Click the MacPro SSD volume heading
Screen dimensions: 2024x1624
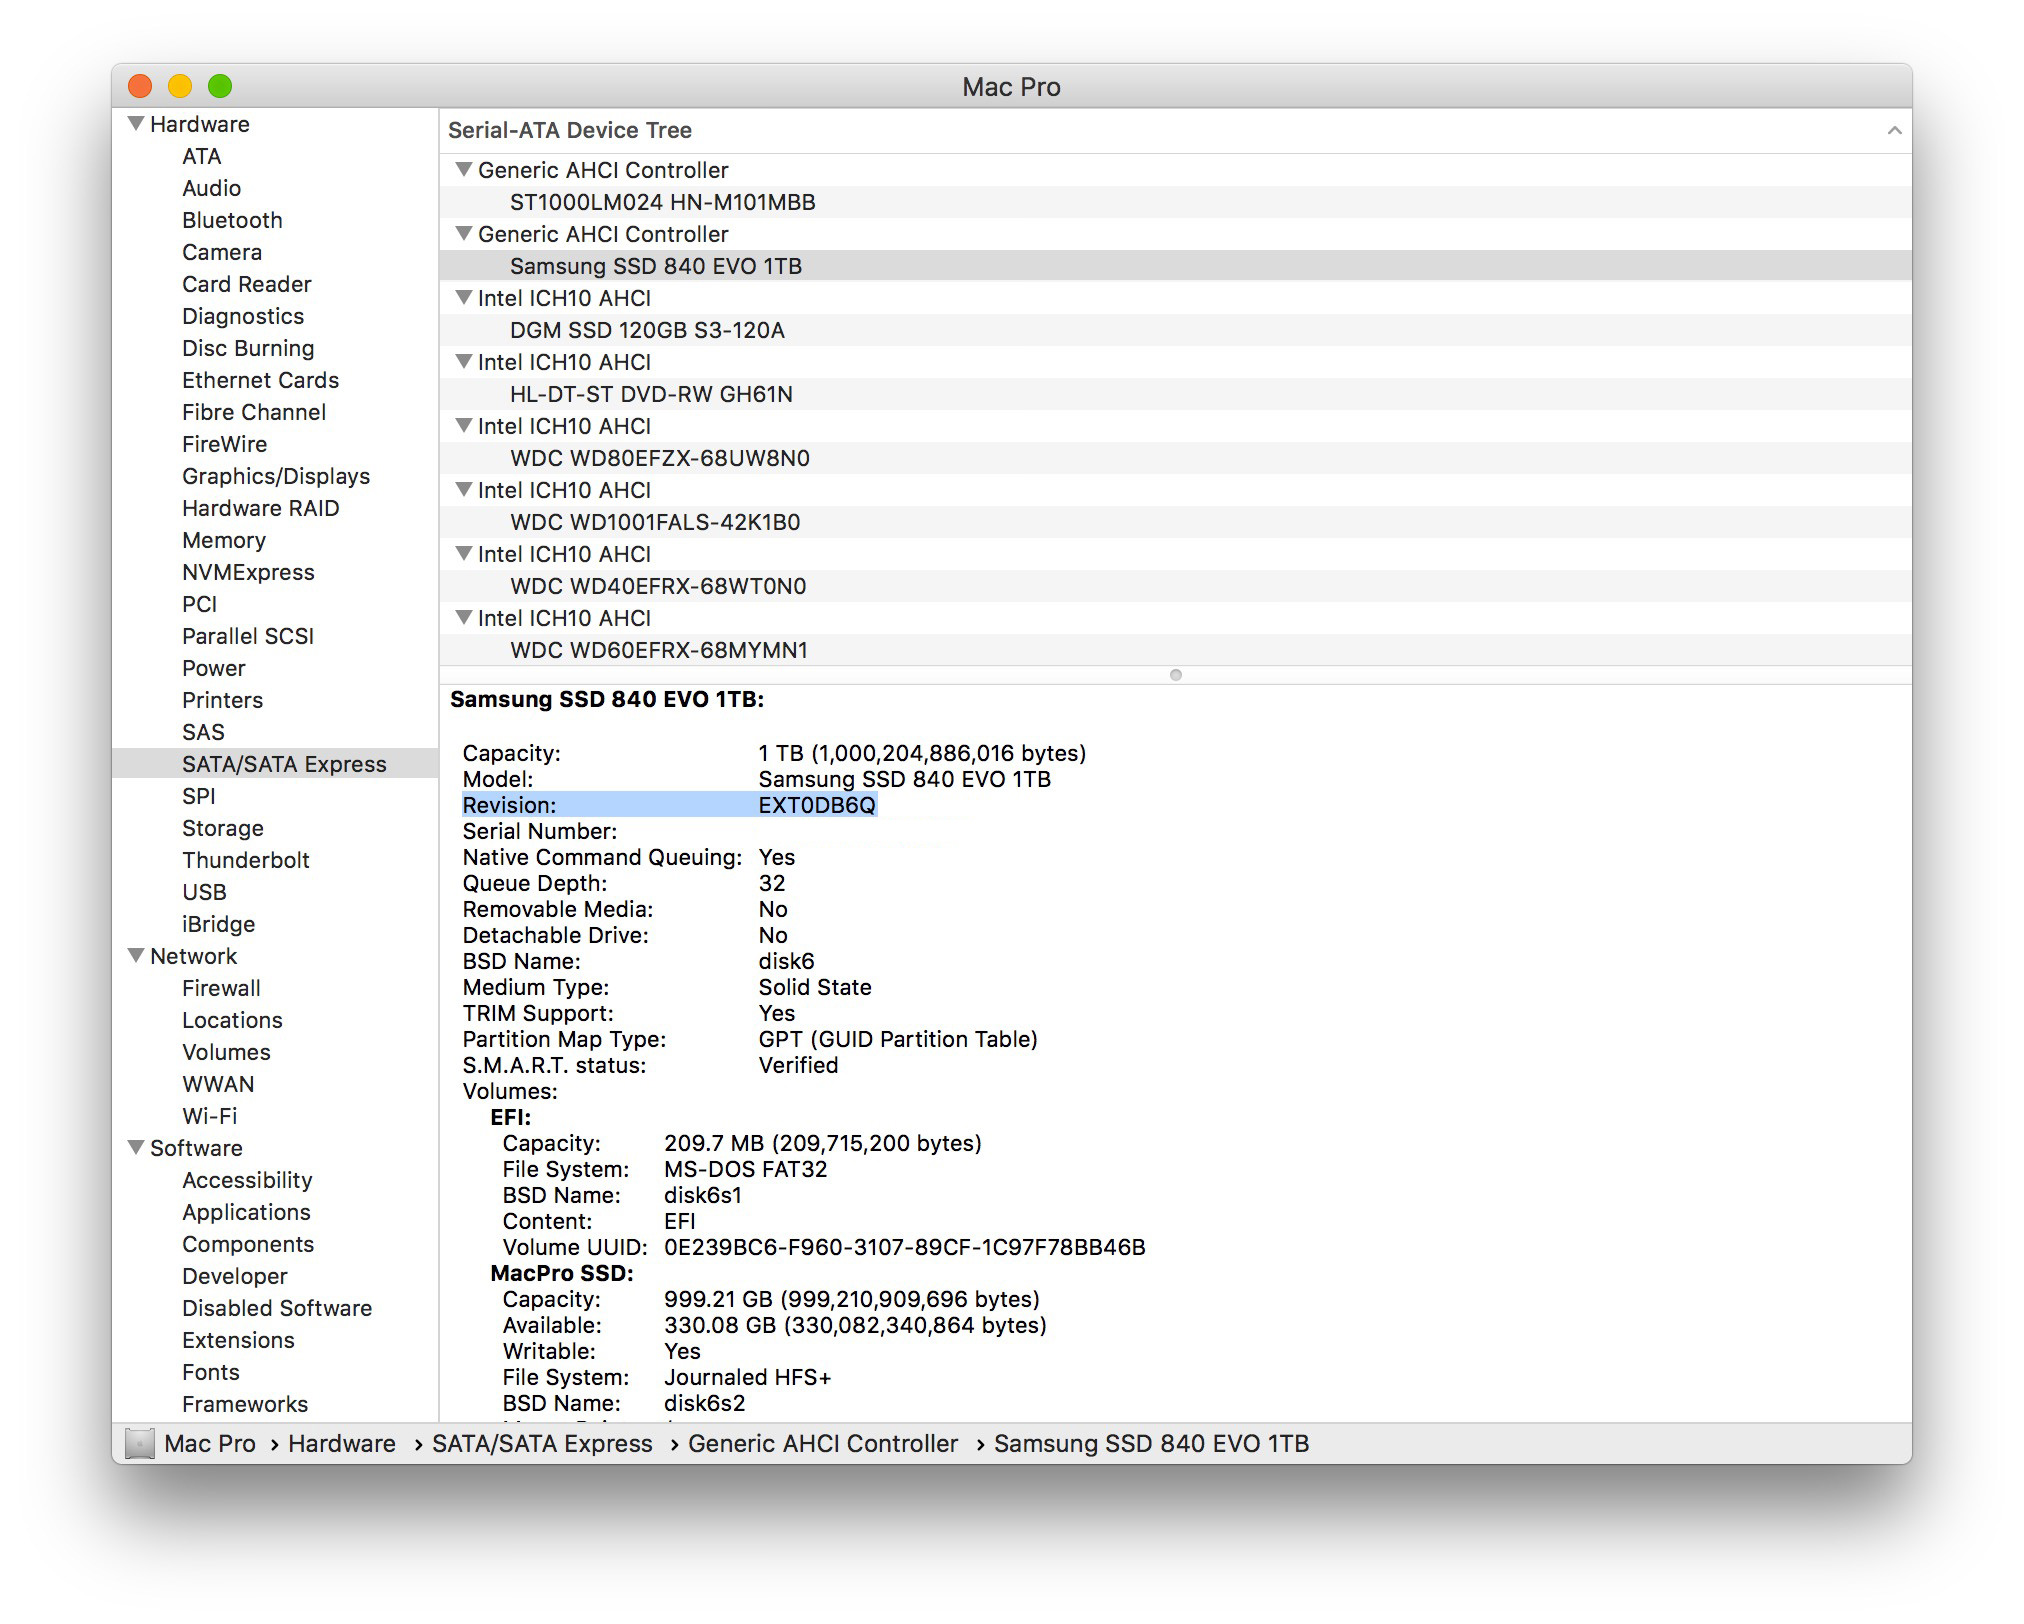(562, 1273)
